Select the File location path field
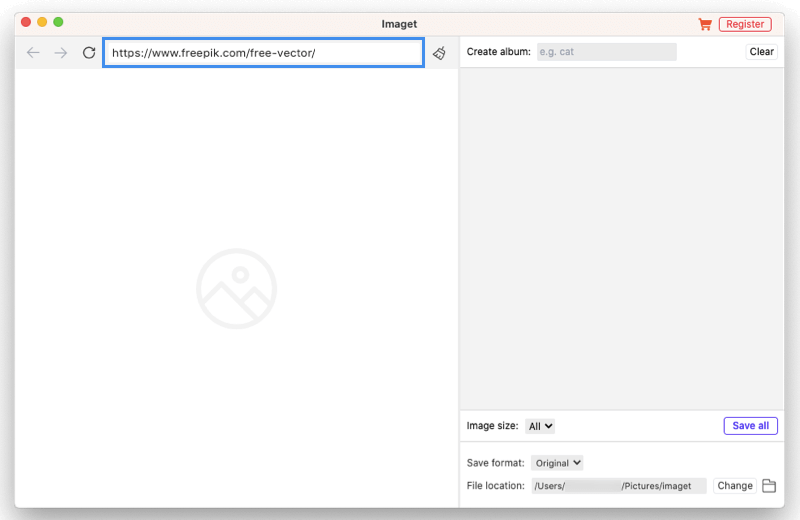Viewport: 800px width, 520px height. [x=617, y=486]
